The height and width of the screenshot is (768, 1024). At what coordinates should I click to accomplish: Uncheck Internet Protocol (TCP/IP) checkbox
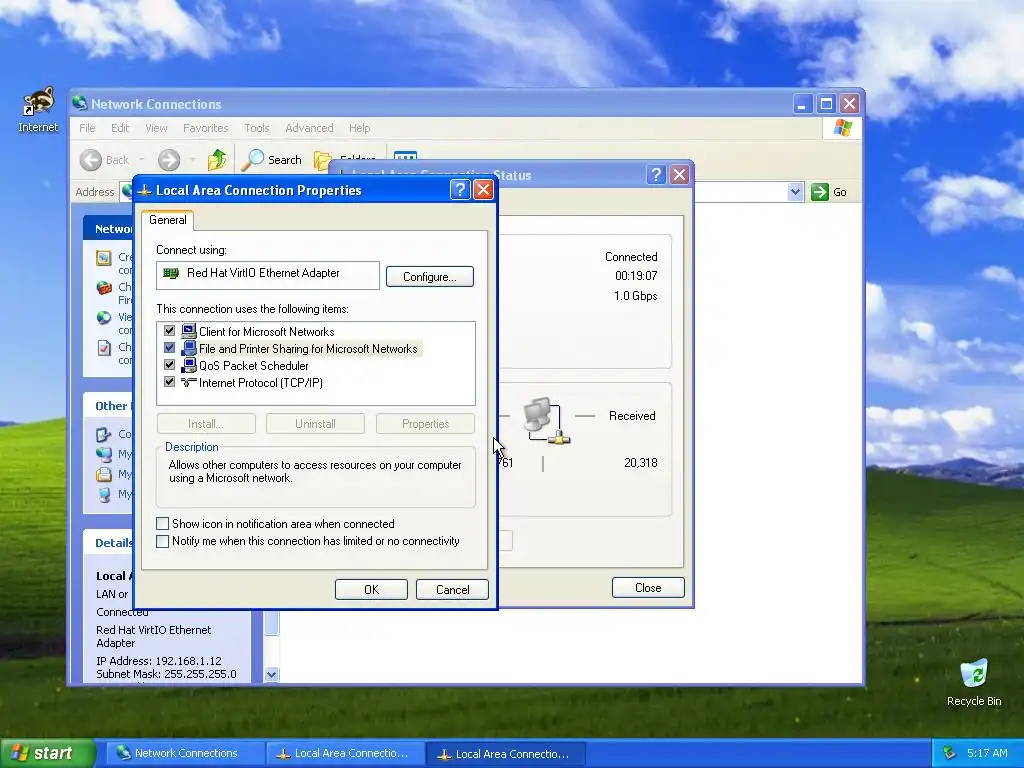(169, 382)
